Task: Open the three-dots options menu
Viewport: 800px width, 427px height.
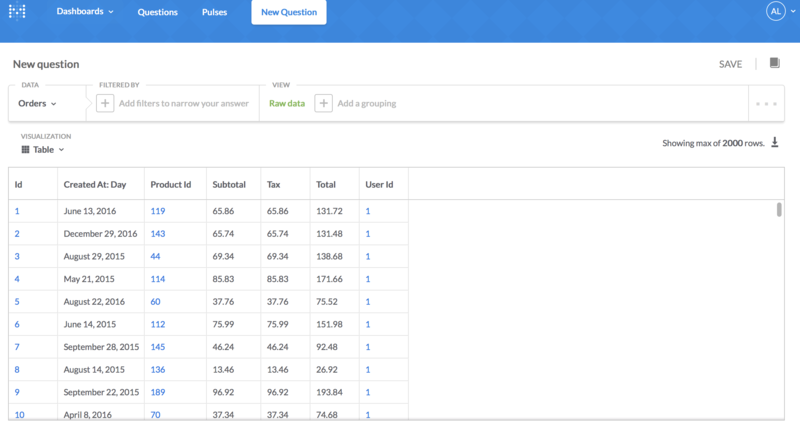Action: 766,103
